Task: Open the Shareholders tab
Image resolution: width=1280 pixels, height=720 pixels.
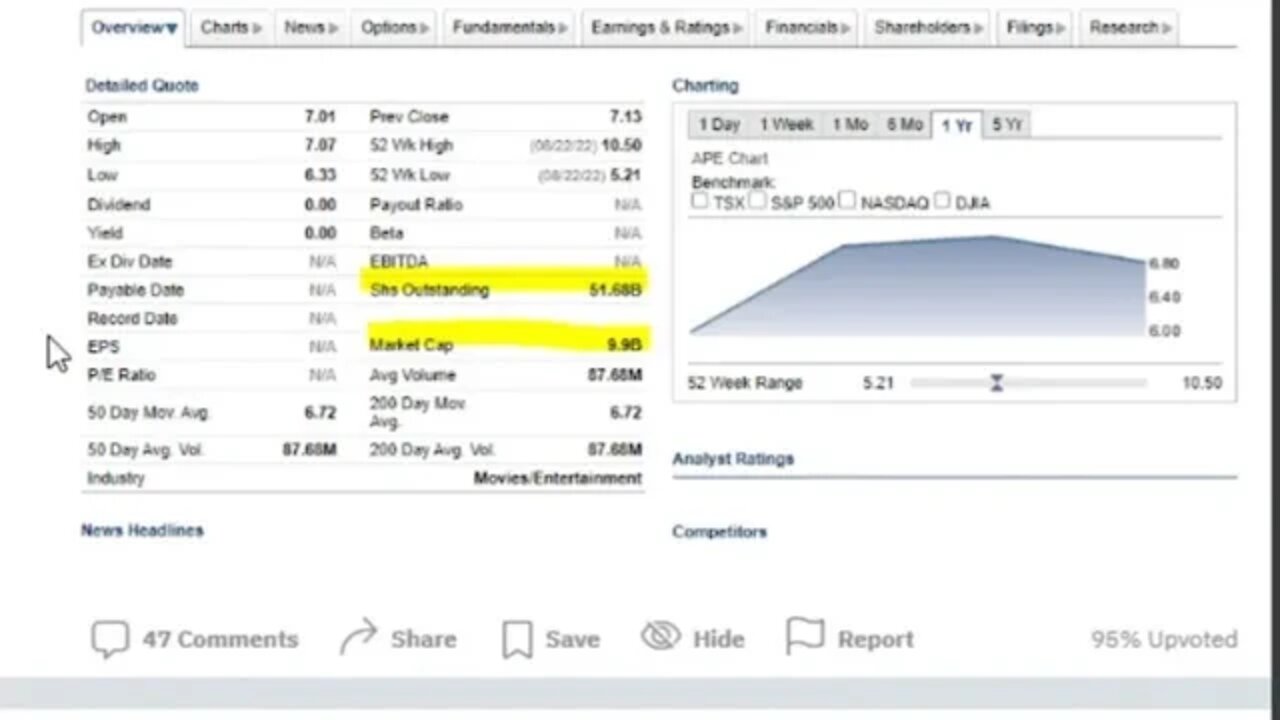Action: tap(928, 28)
